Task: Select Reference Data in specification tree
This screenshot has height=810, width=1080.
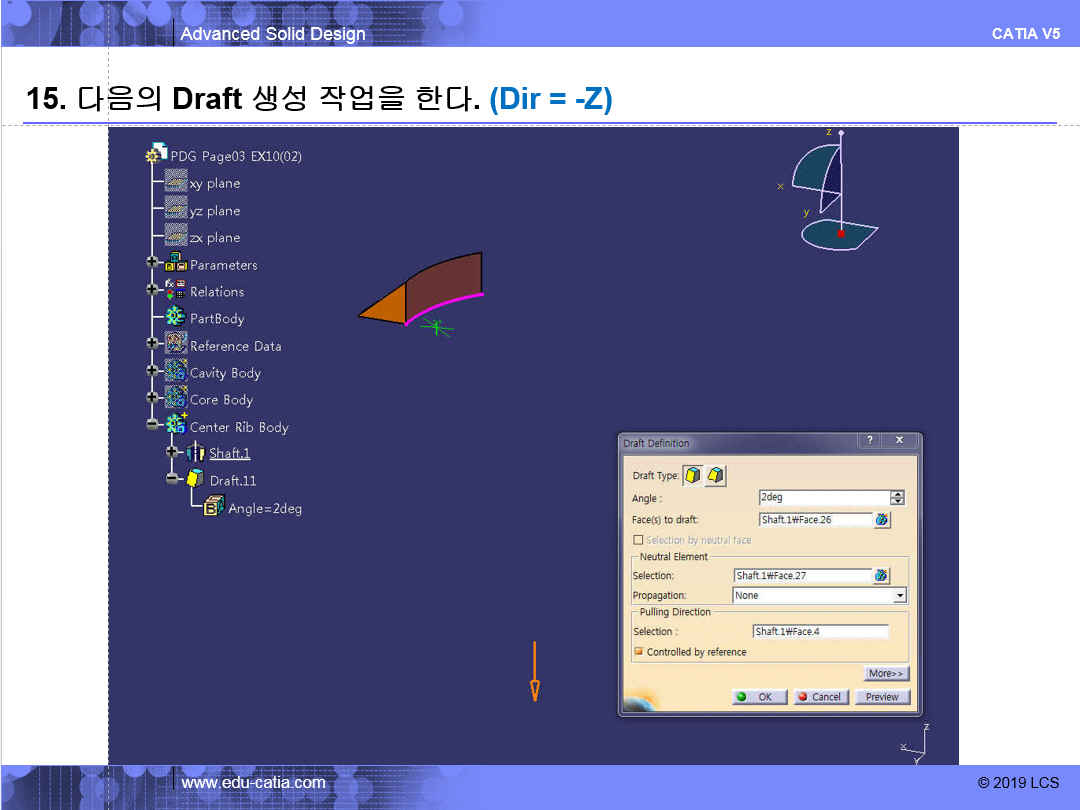Action: [235, 346]
